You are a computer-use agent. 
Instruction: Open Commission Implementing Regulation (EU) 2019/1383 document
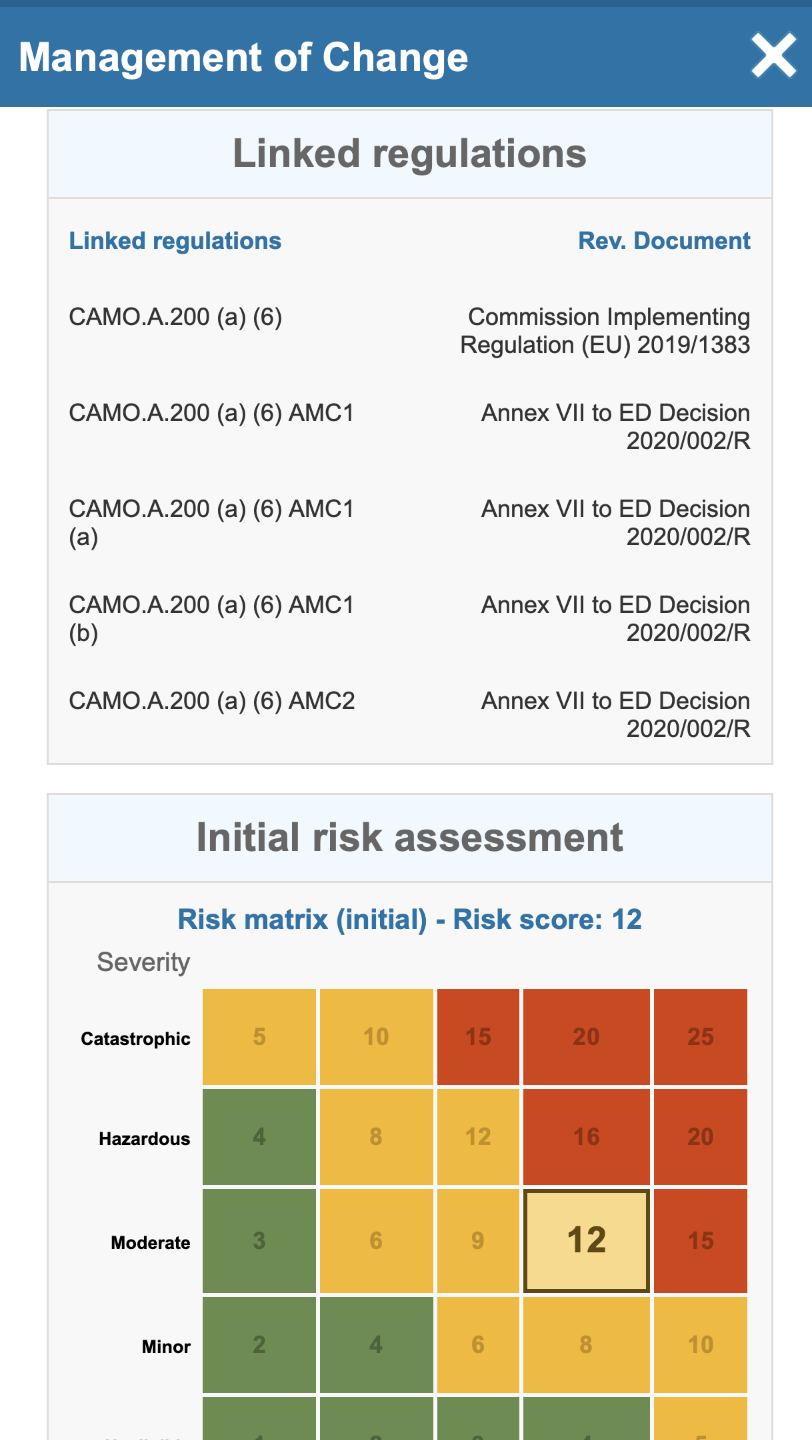point(605,331)
